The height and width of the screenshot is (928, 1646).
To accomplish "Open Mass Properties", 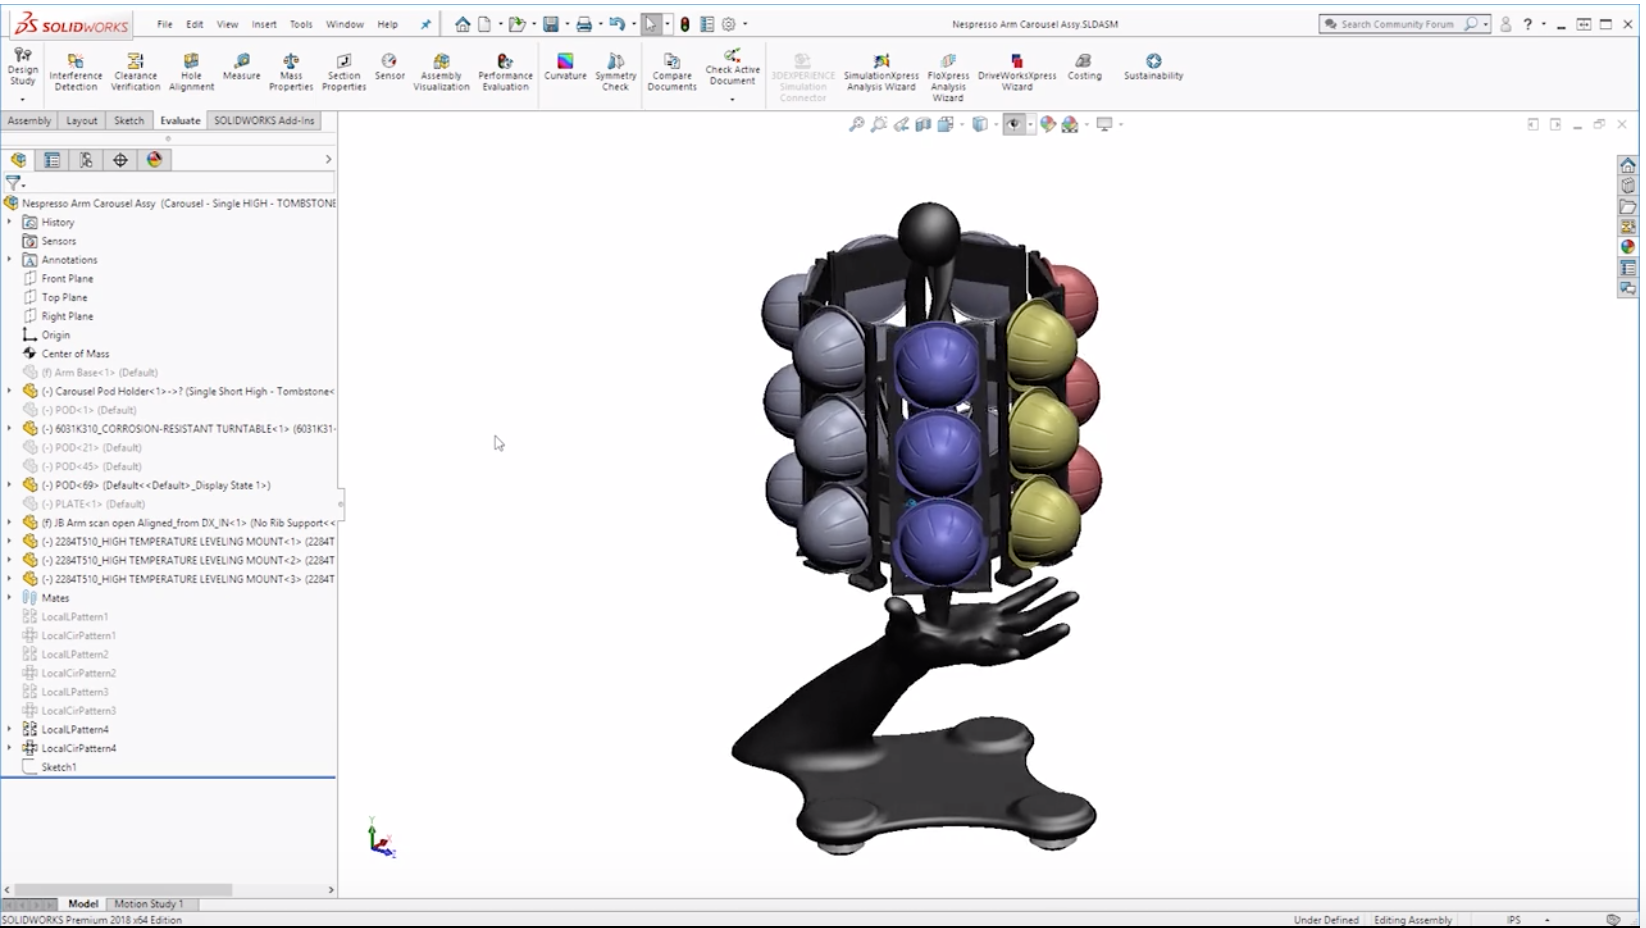I will pyautogui.click(x=291, y=73).
